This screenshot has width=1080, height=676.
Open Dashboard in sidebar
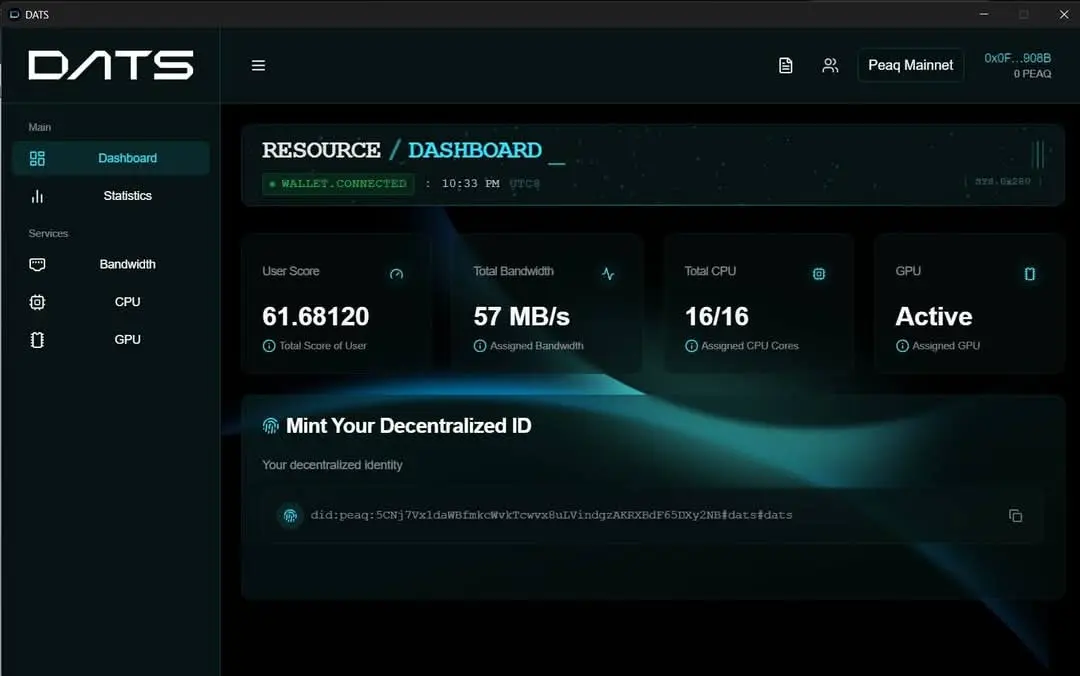pos(111,158)
